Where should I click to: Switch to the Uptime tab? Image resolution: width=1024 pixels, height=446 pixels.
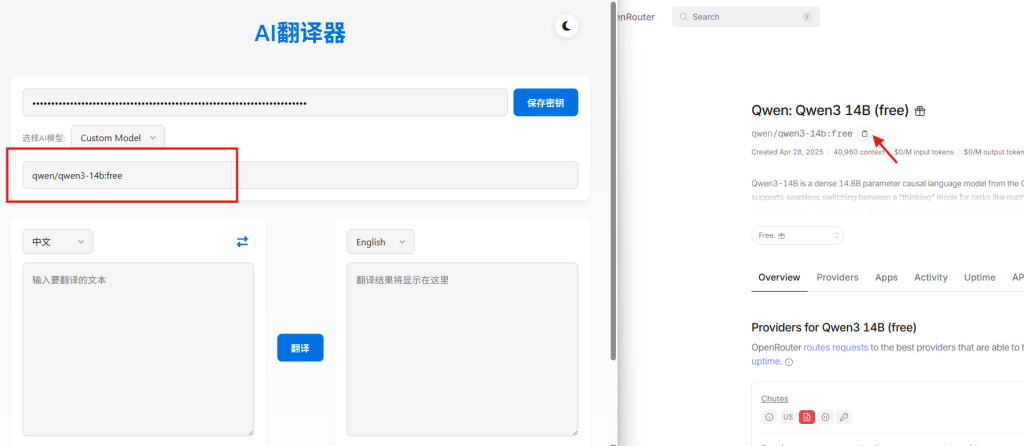(980, 278)
